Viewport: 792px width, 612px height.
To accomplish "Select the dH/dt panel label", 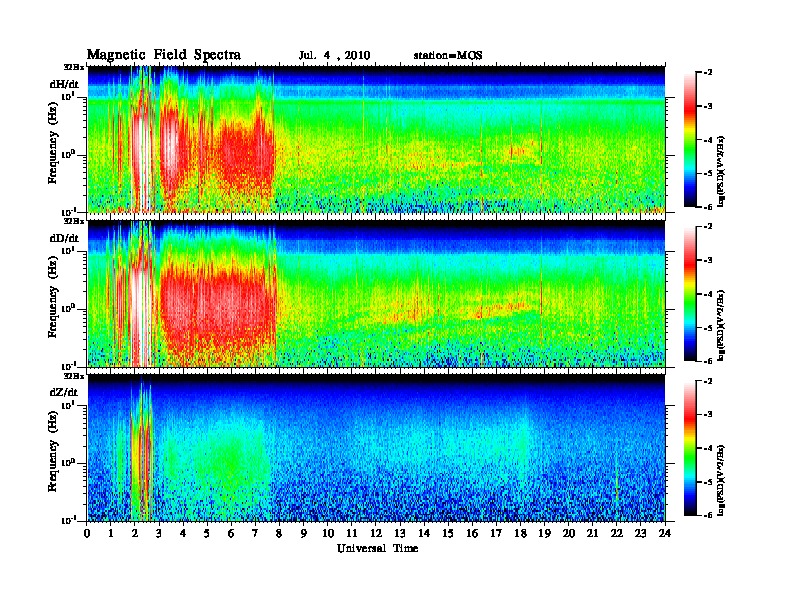I will (64, 84).
